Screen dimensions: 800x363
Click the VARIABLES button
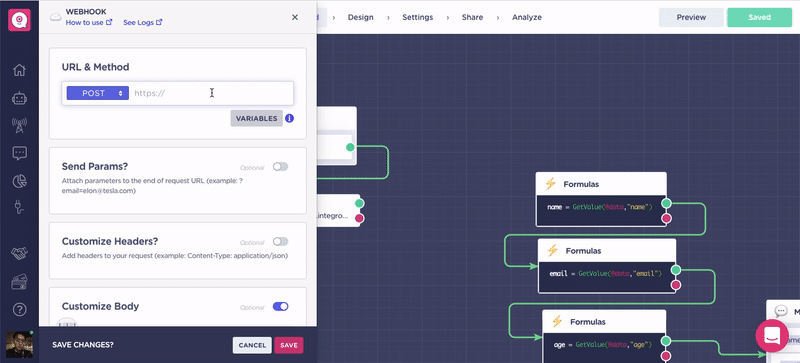tap(257, 118)
